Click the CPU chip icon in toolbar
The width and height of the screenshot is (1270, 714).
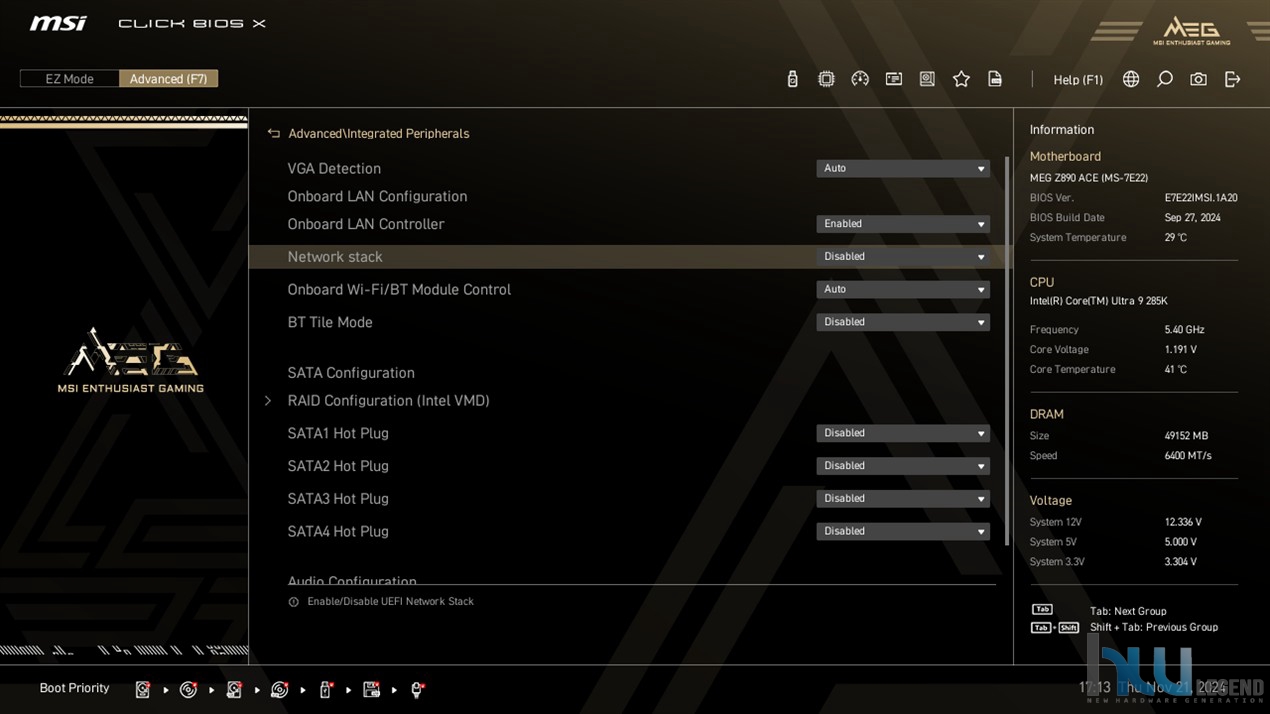pyautogui.click(x=826, y=79)
